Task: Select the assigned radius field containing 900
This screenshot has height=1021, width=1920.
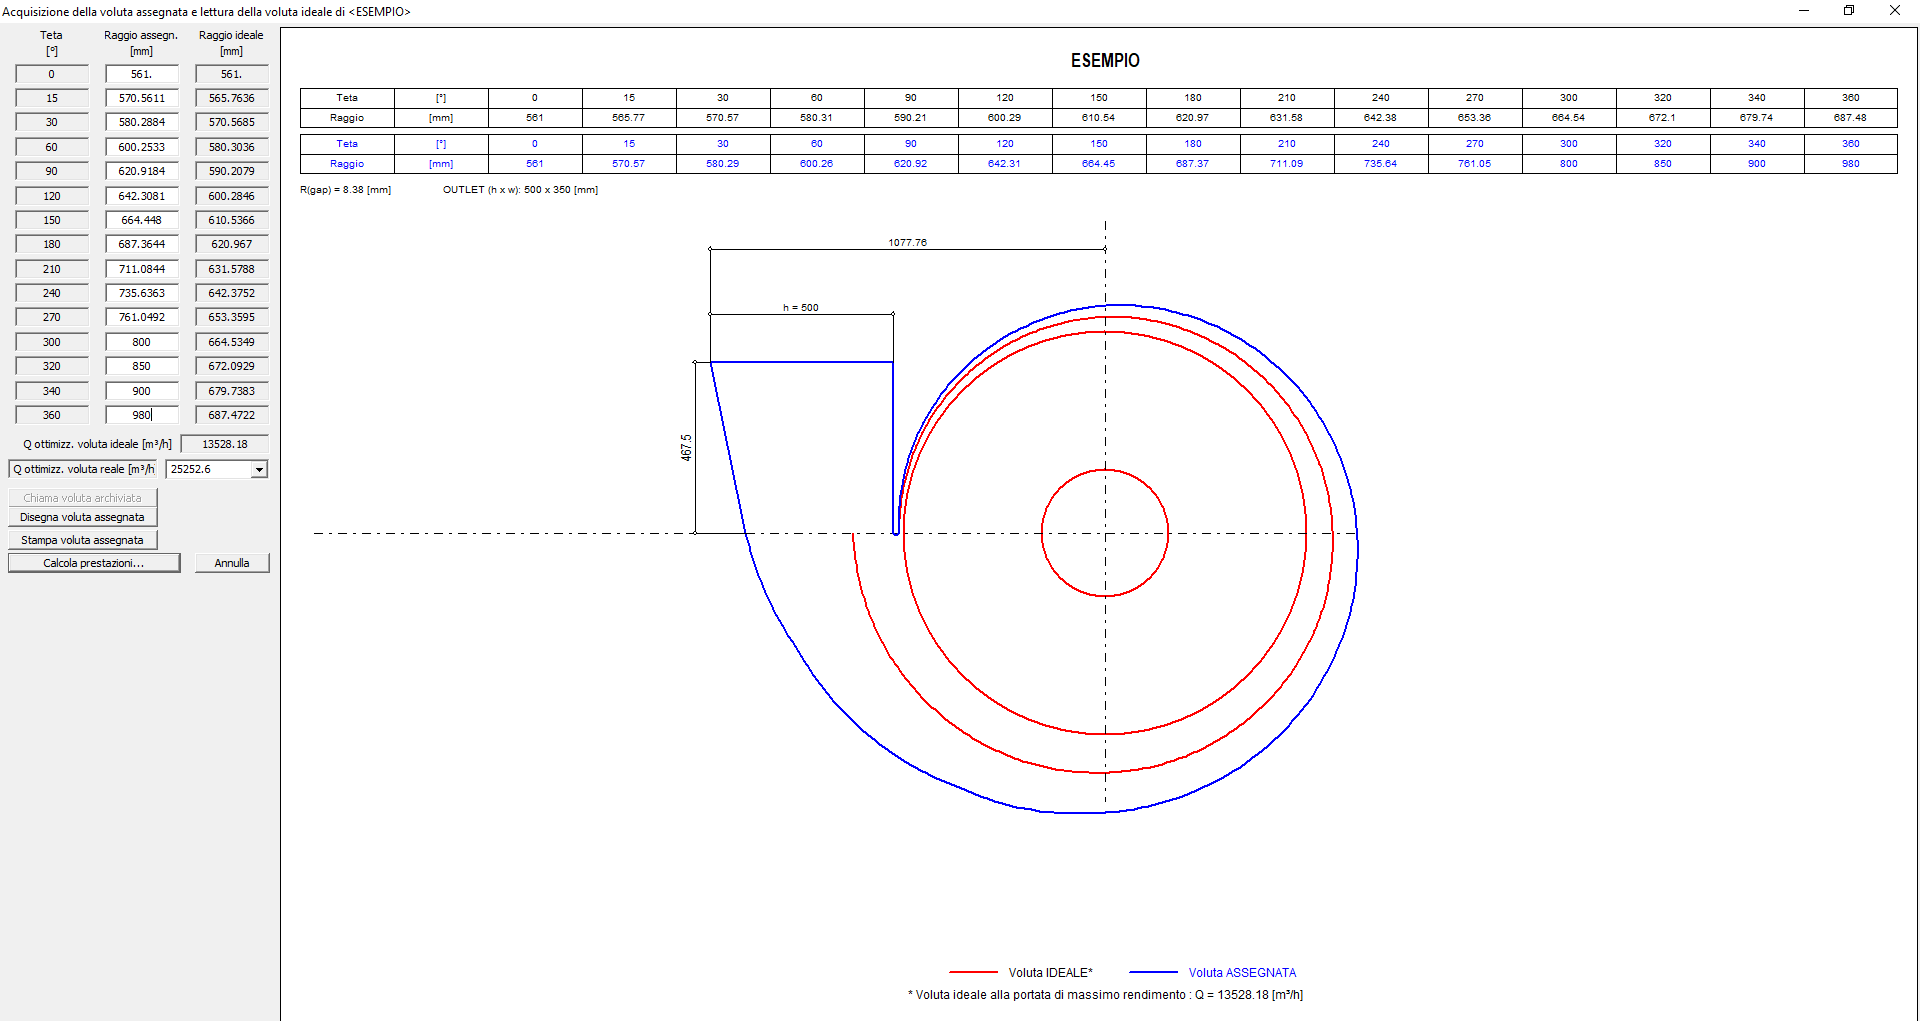Action: tap(141, 391)
